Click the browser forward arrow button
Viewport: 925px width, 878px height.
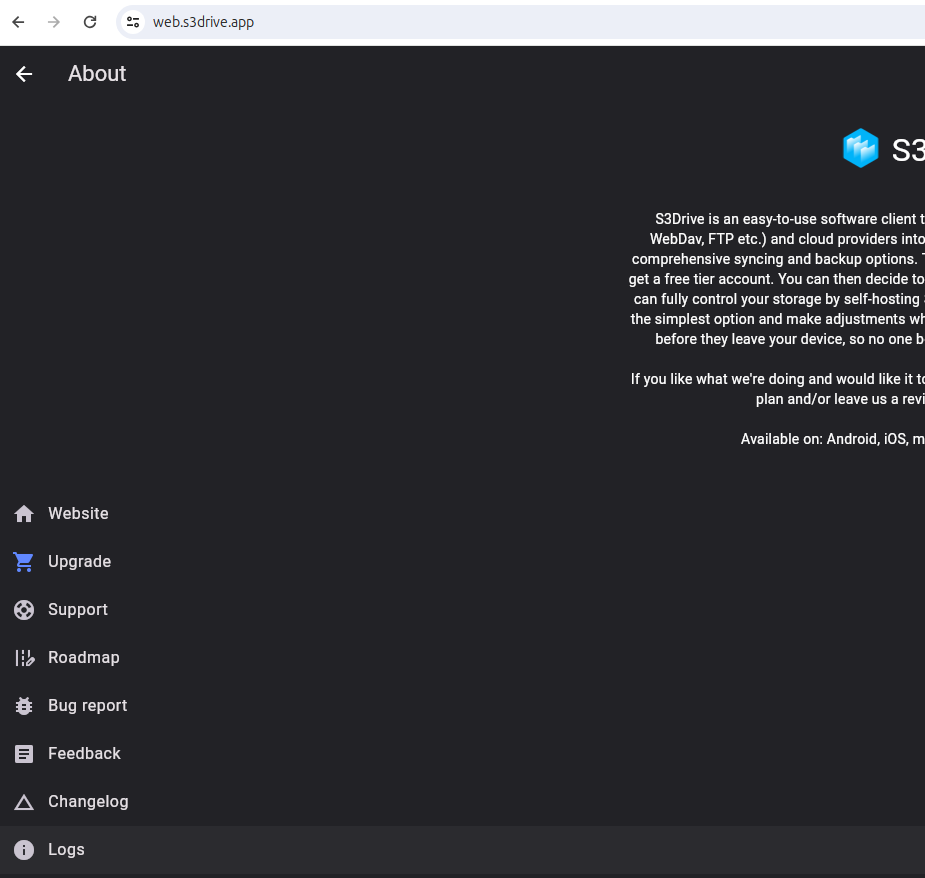tap(54, 22)
